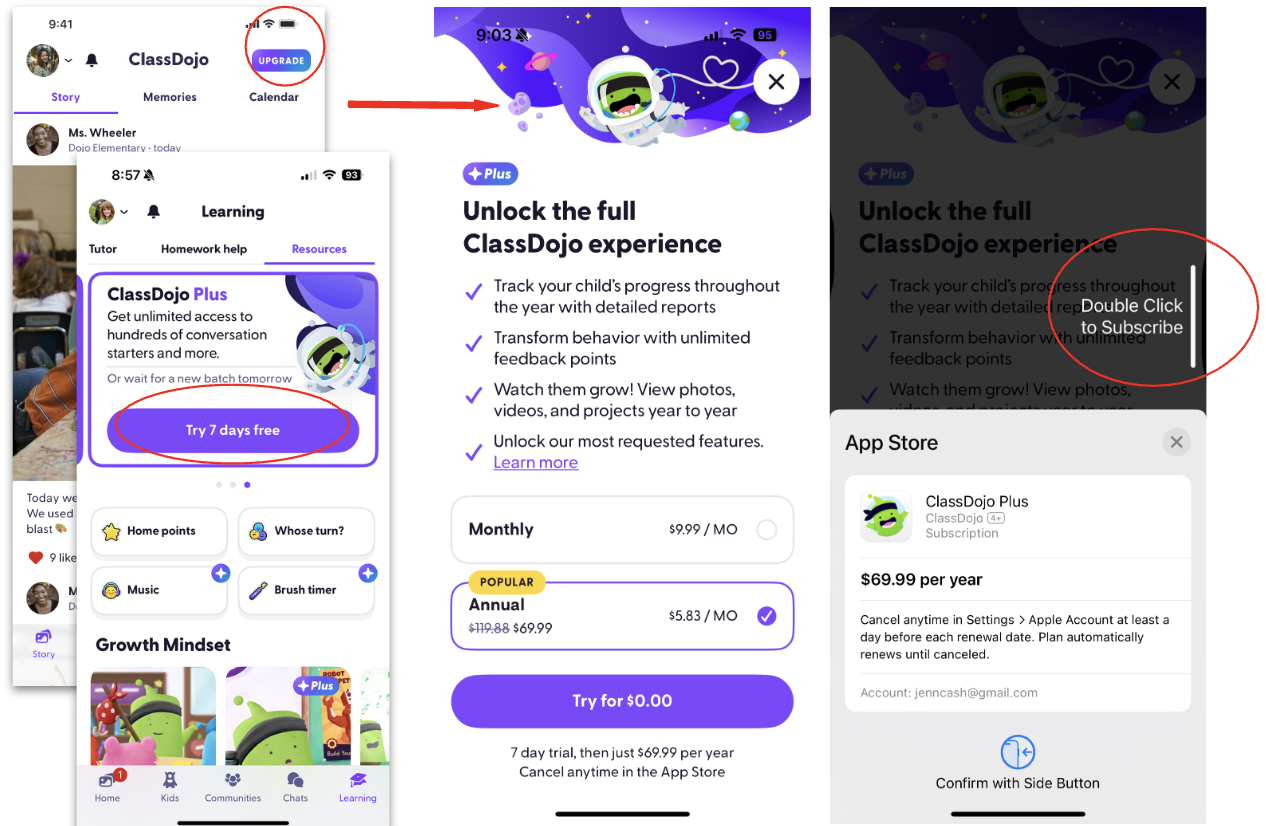Open the Learn more link

point(536,463)
